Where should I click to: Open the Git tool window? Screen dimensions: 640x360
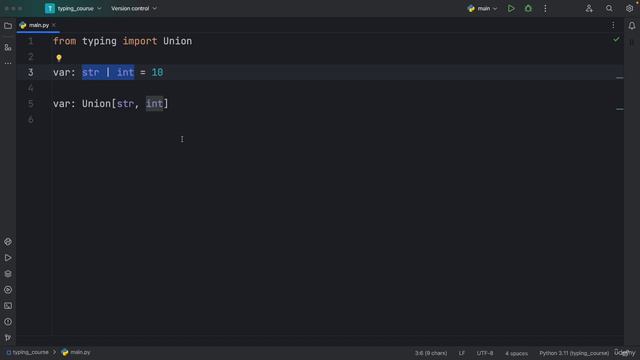point(8,338)
